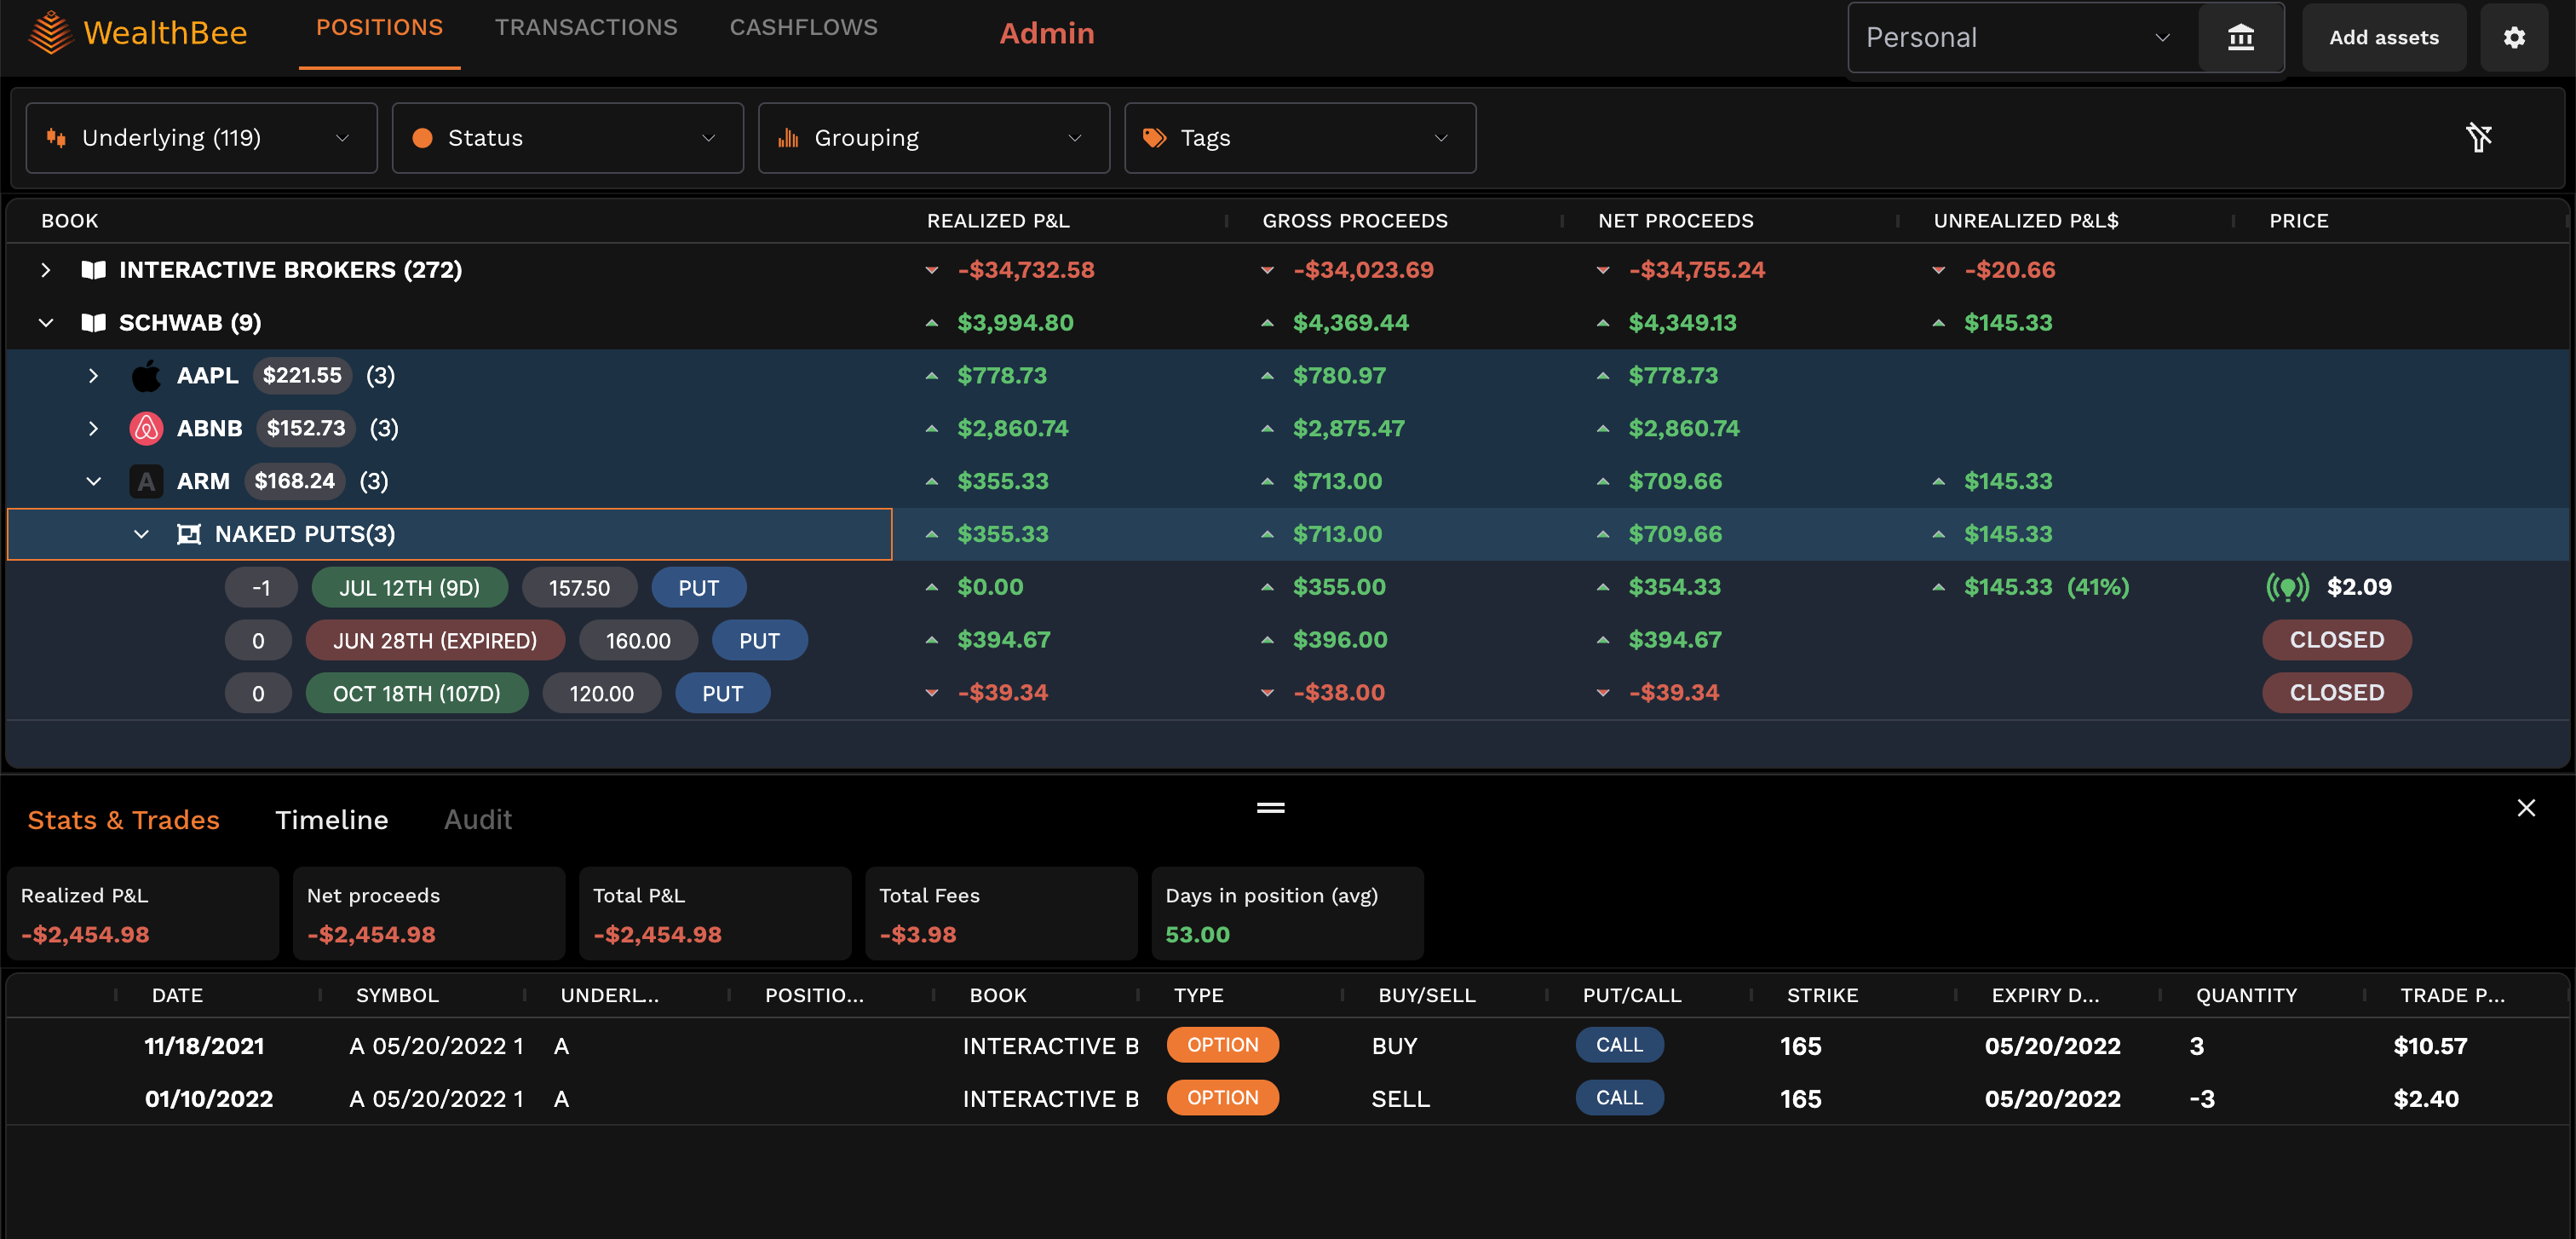Click the candlestick icon in Underlying filter

tap(56, 138)
